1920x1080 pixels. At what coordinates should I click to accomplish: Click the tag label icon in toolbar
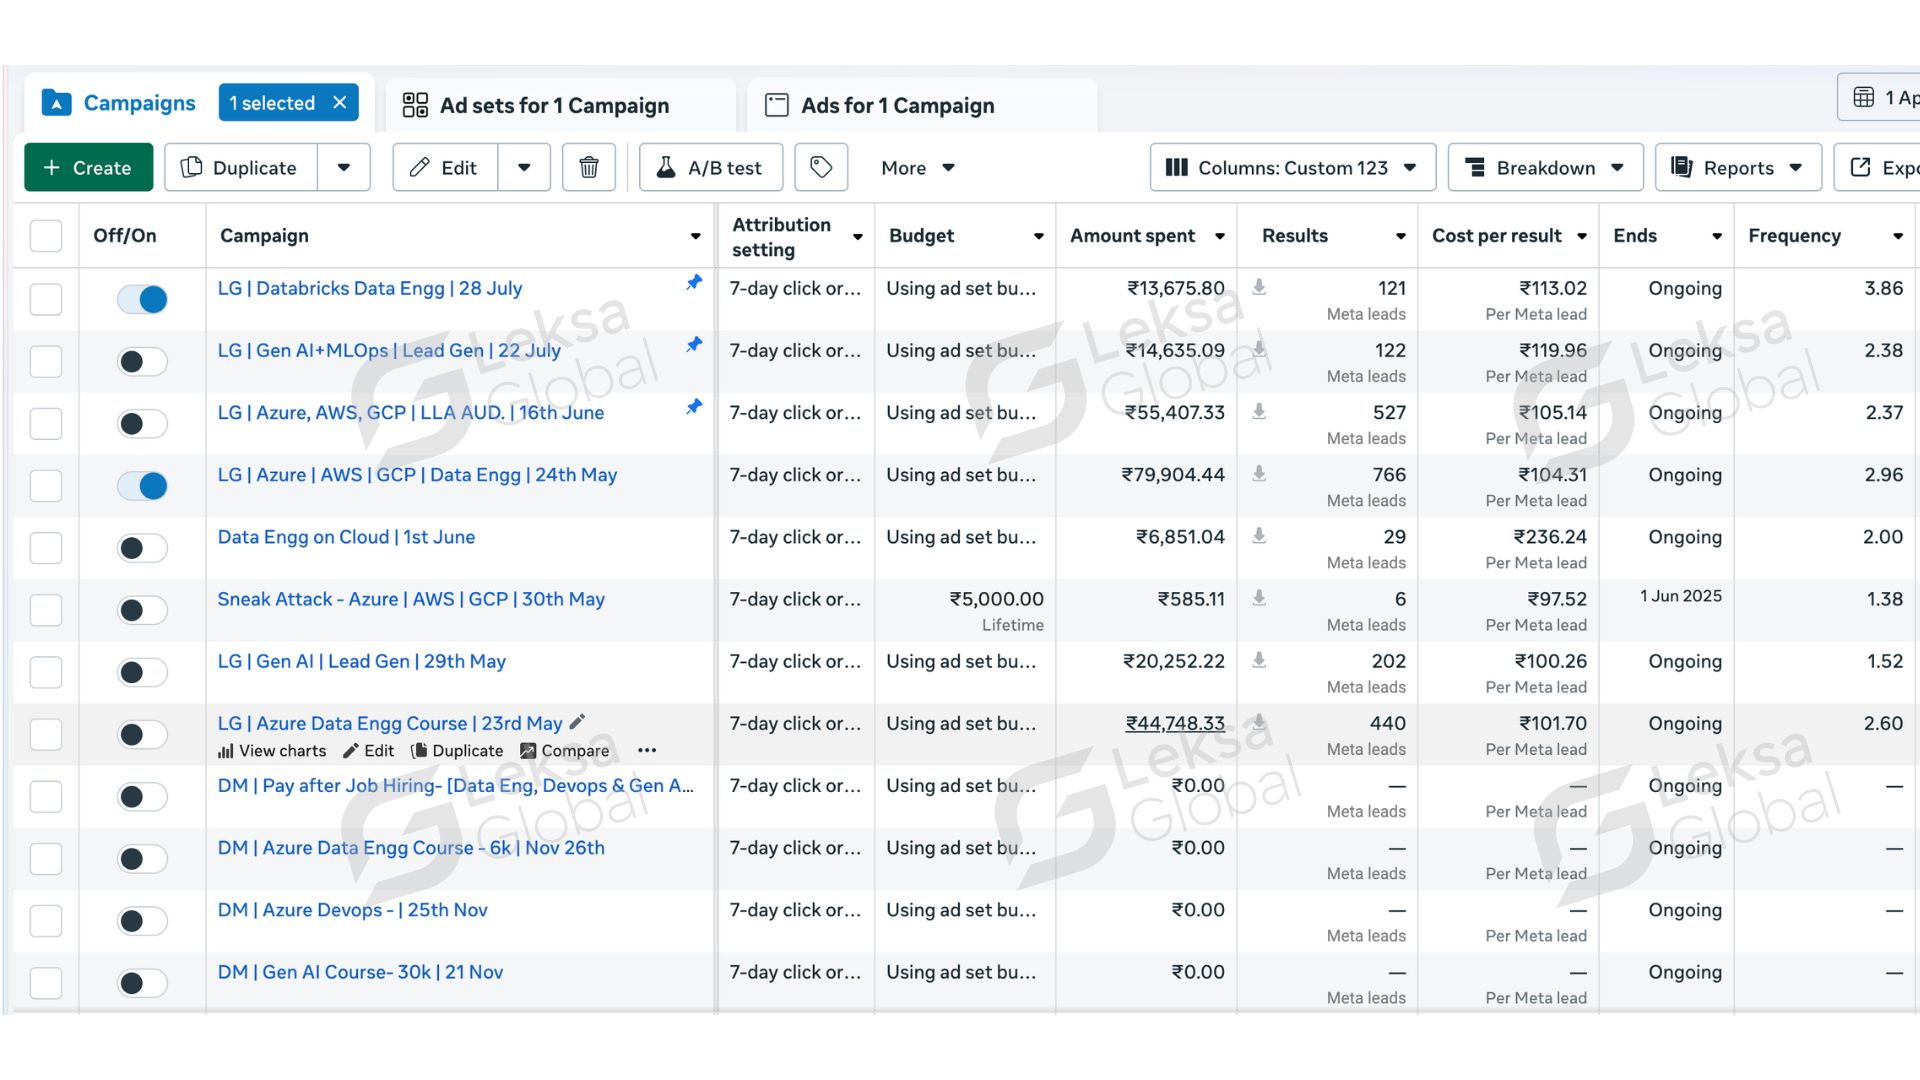click(821, 167)
